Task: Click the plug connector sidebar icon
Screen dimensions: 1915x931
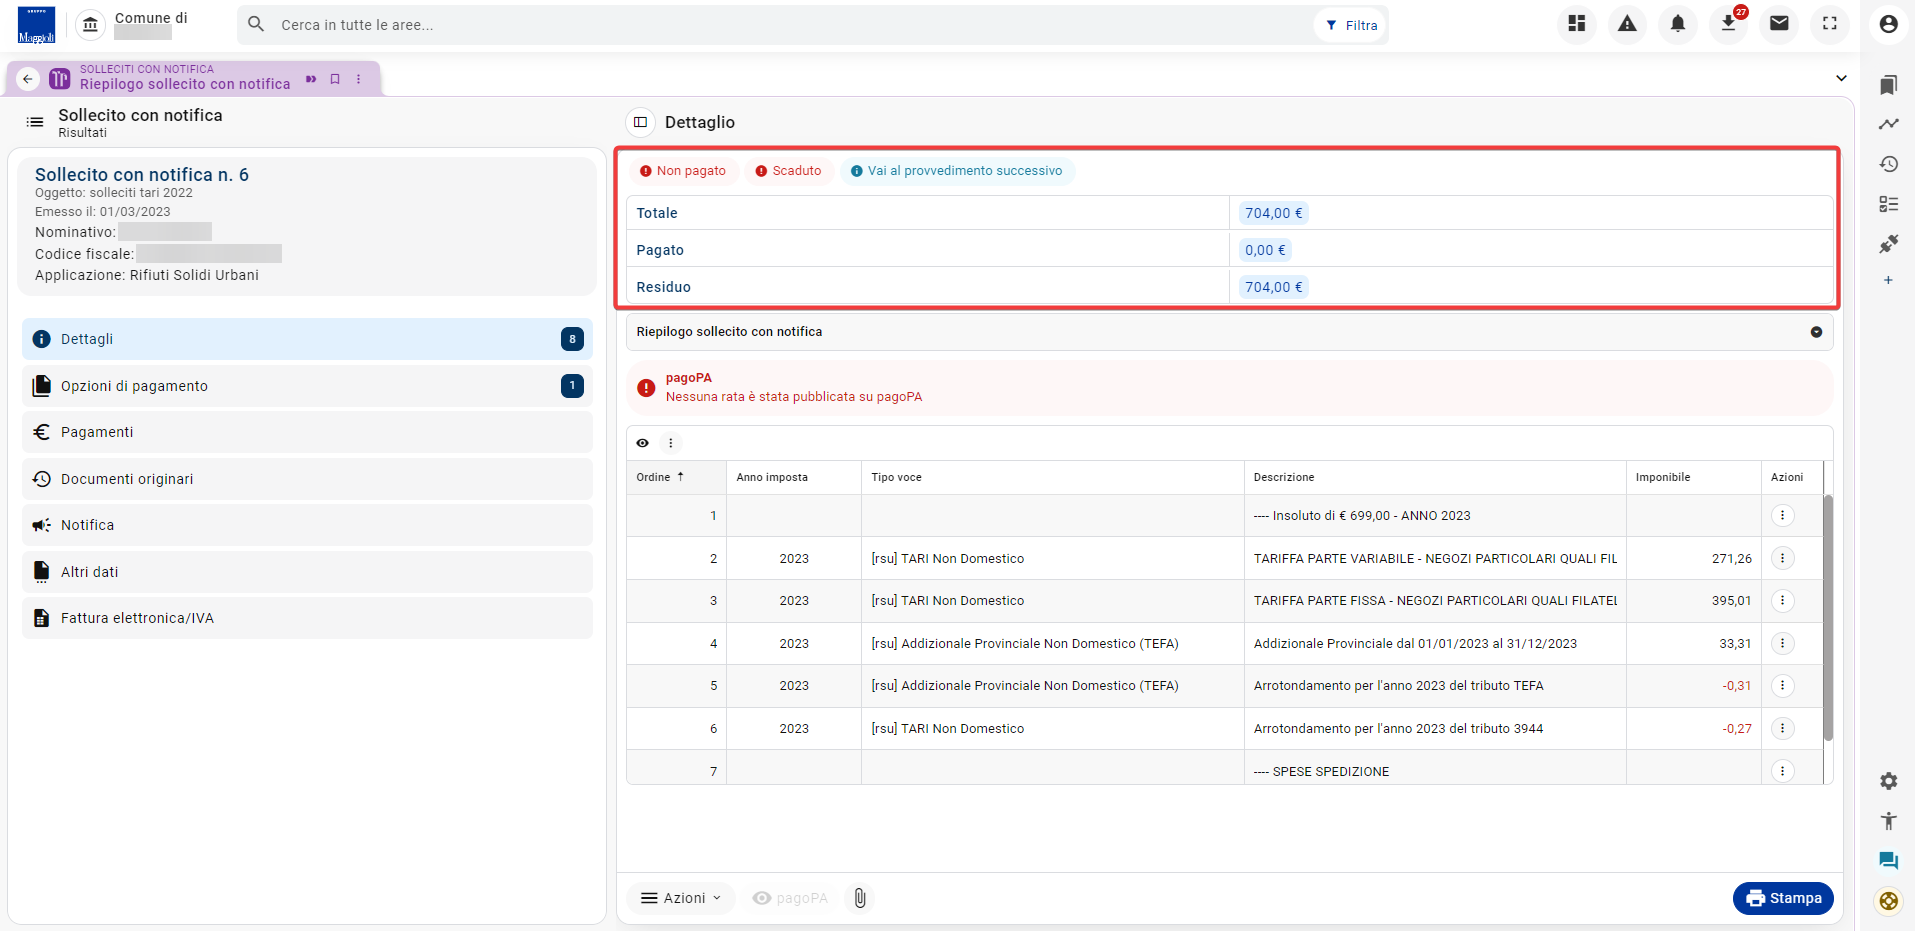Action: (1888, 244)
